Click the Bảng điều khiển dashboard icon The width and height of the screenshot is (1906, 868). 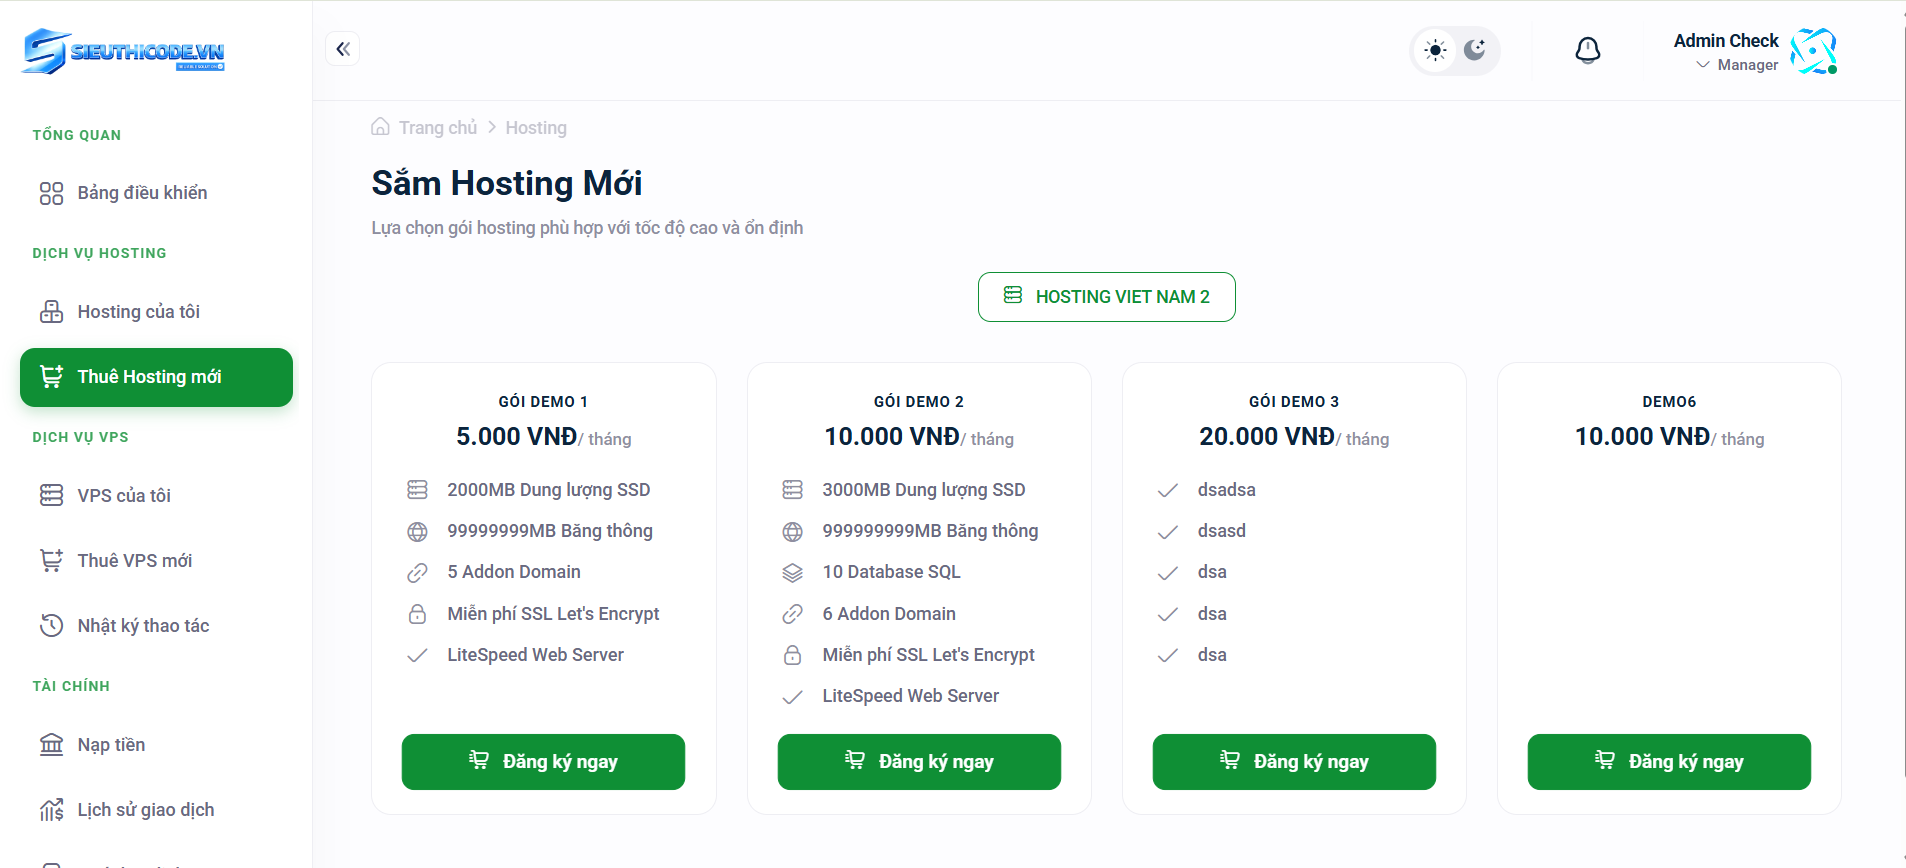(x=51, y=193)
